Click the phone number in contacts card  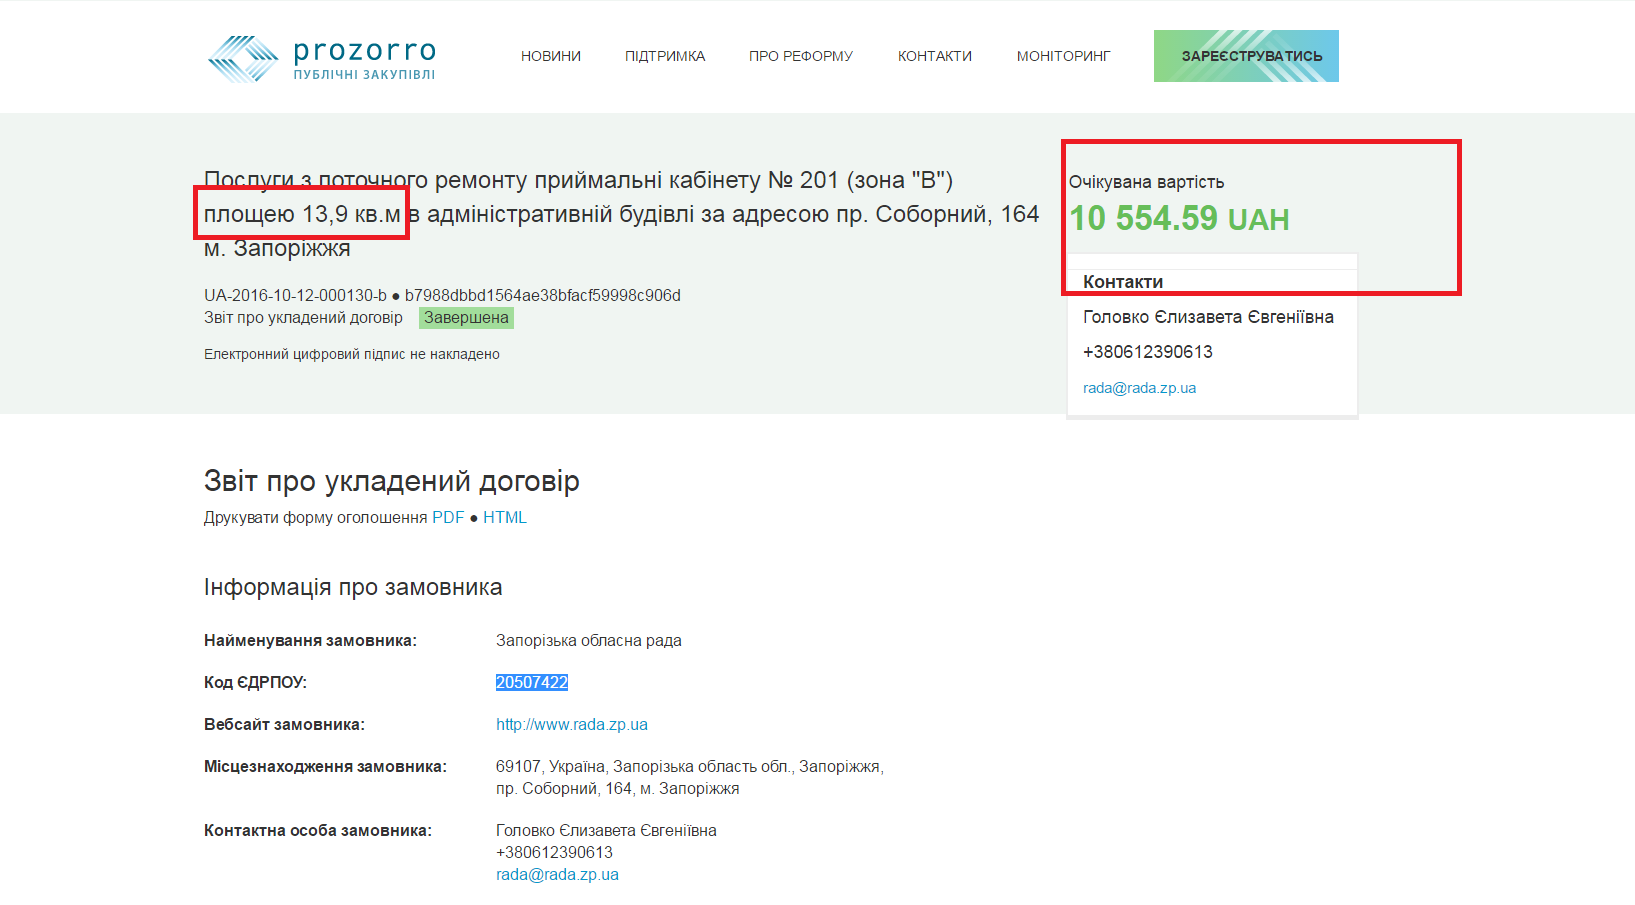click(1147, 352)
